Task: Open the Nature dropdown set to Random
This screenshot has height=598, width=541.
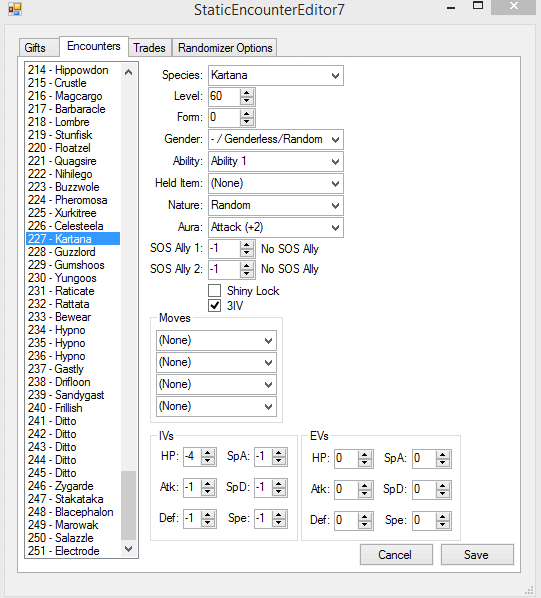Action: 276,205
